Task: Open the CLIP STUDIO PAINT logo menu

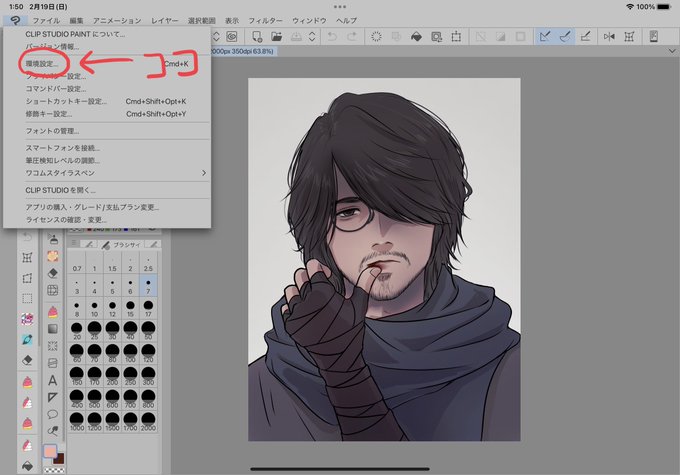Action: point(15,20)
